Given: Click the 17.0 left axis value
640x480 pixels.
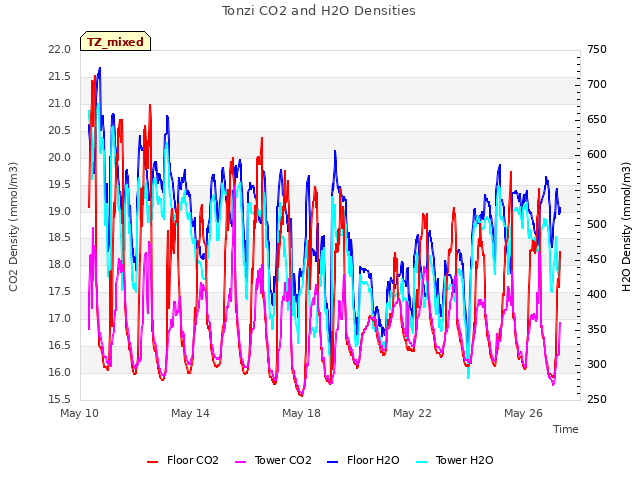Looking at the screenshot, I should click(60, 319).
